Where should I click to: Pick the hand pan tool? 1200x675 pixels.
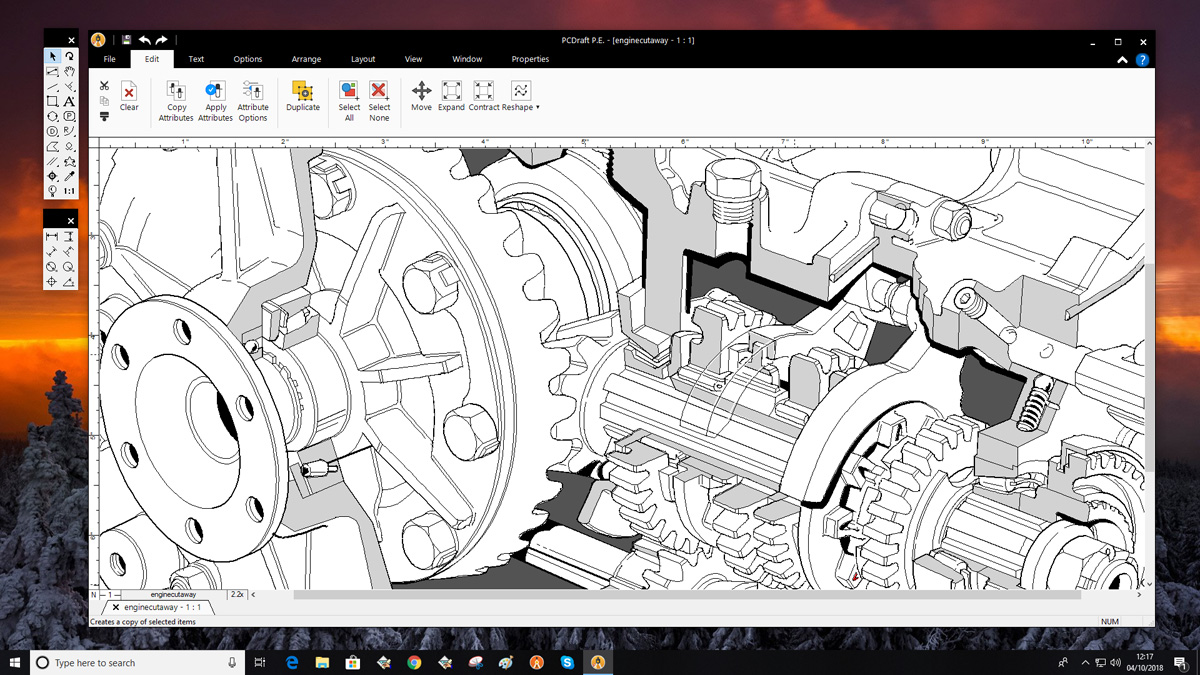point(69,72)
